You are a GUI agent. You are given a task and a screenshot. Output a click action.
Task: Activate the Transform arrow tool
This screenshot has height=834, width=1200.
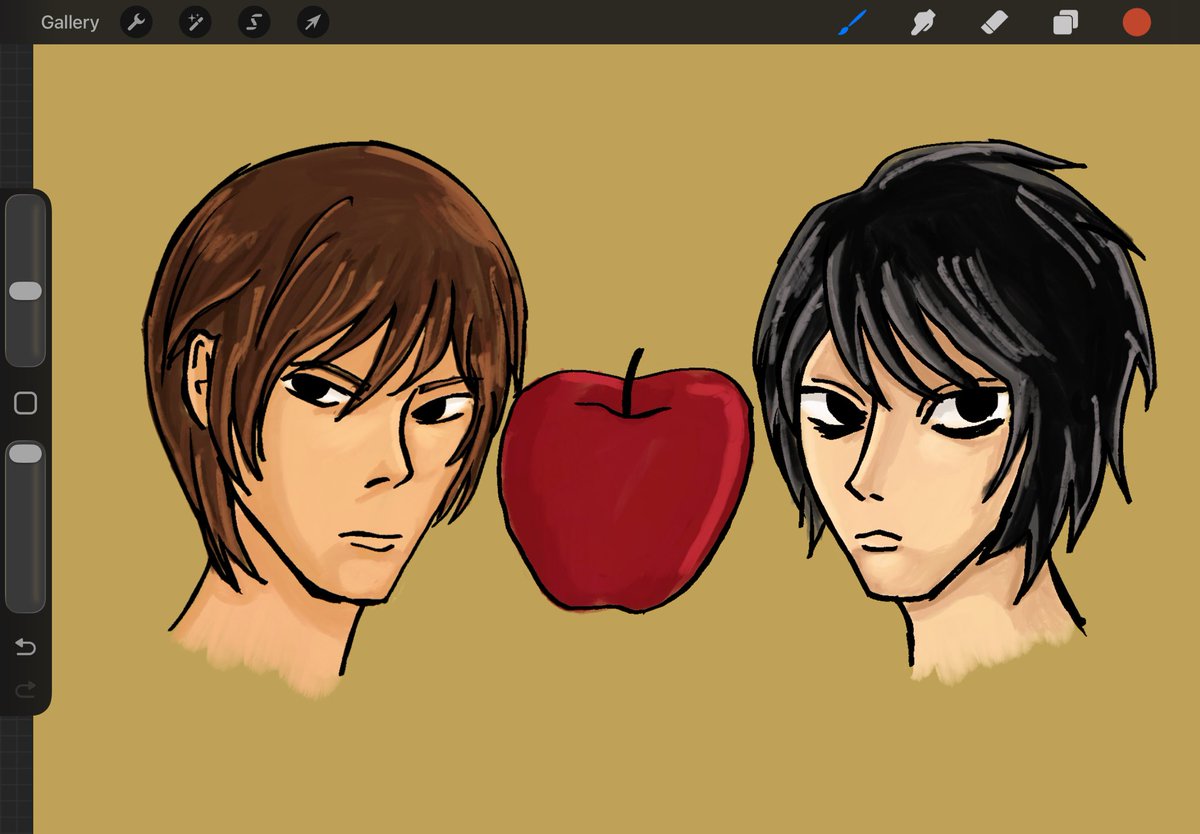[313, 22]
